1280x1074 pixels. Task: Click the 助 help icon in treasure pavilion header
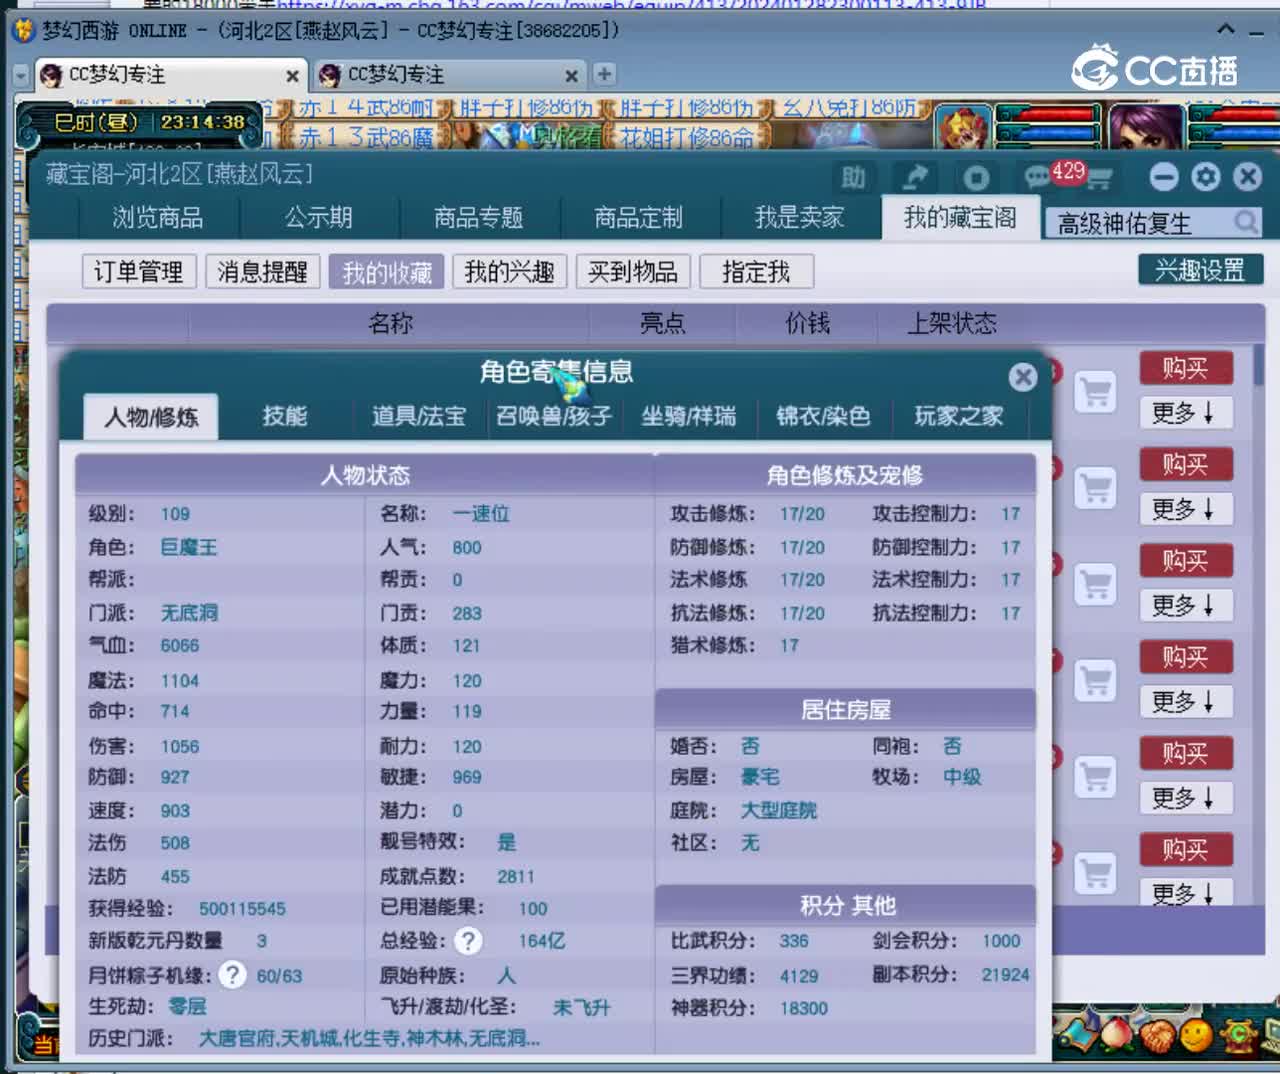(853, 178)
